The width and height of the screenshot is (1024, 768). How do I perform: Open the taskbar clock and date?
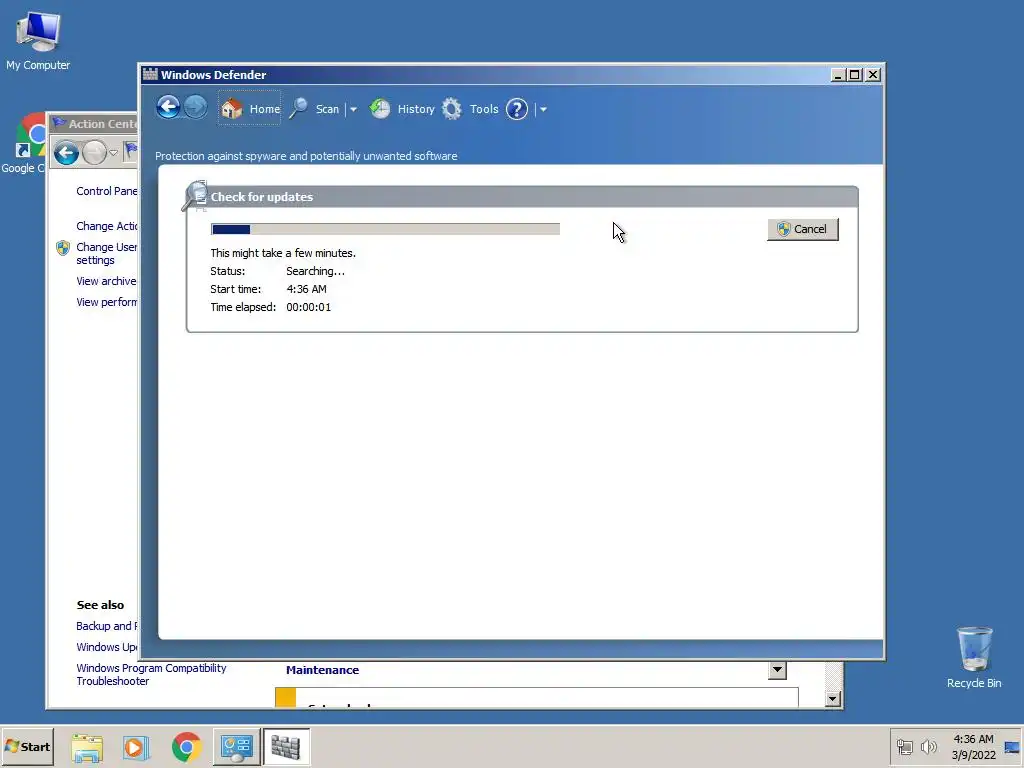[x=973, y=747]
